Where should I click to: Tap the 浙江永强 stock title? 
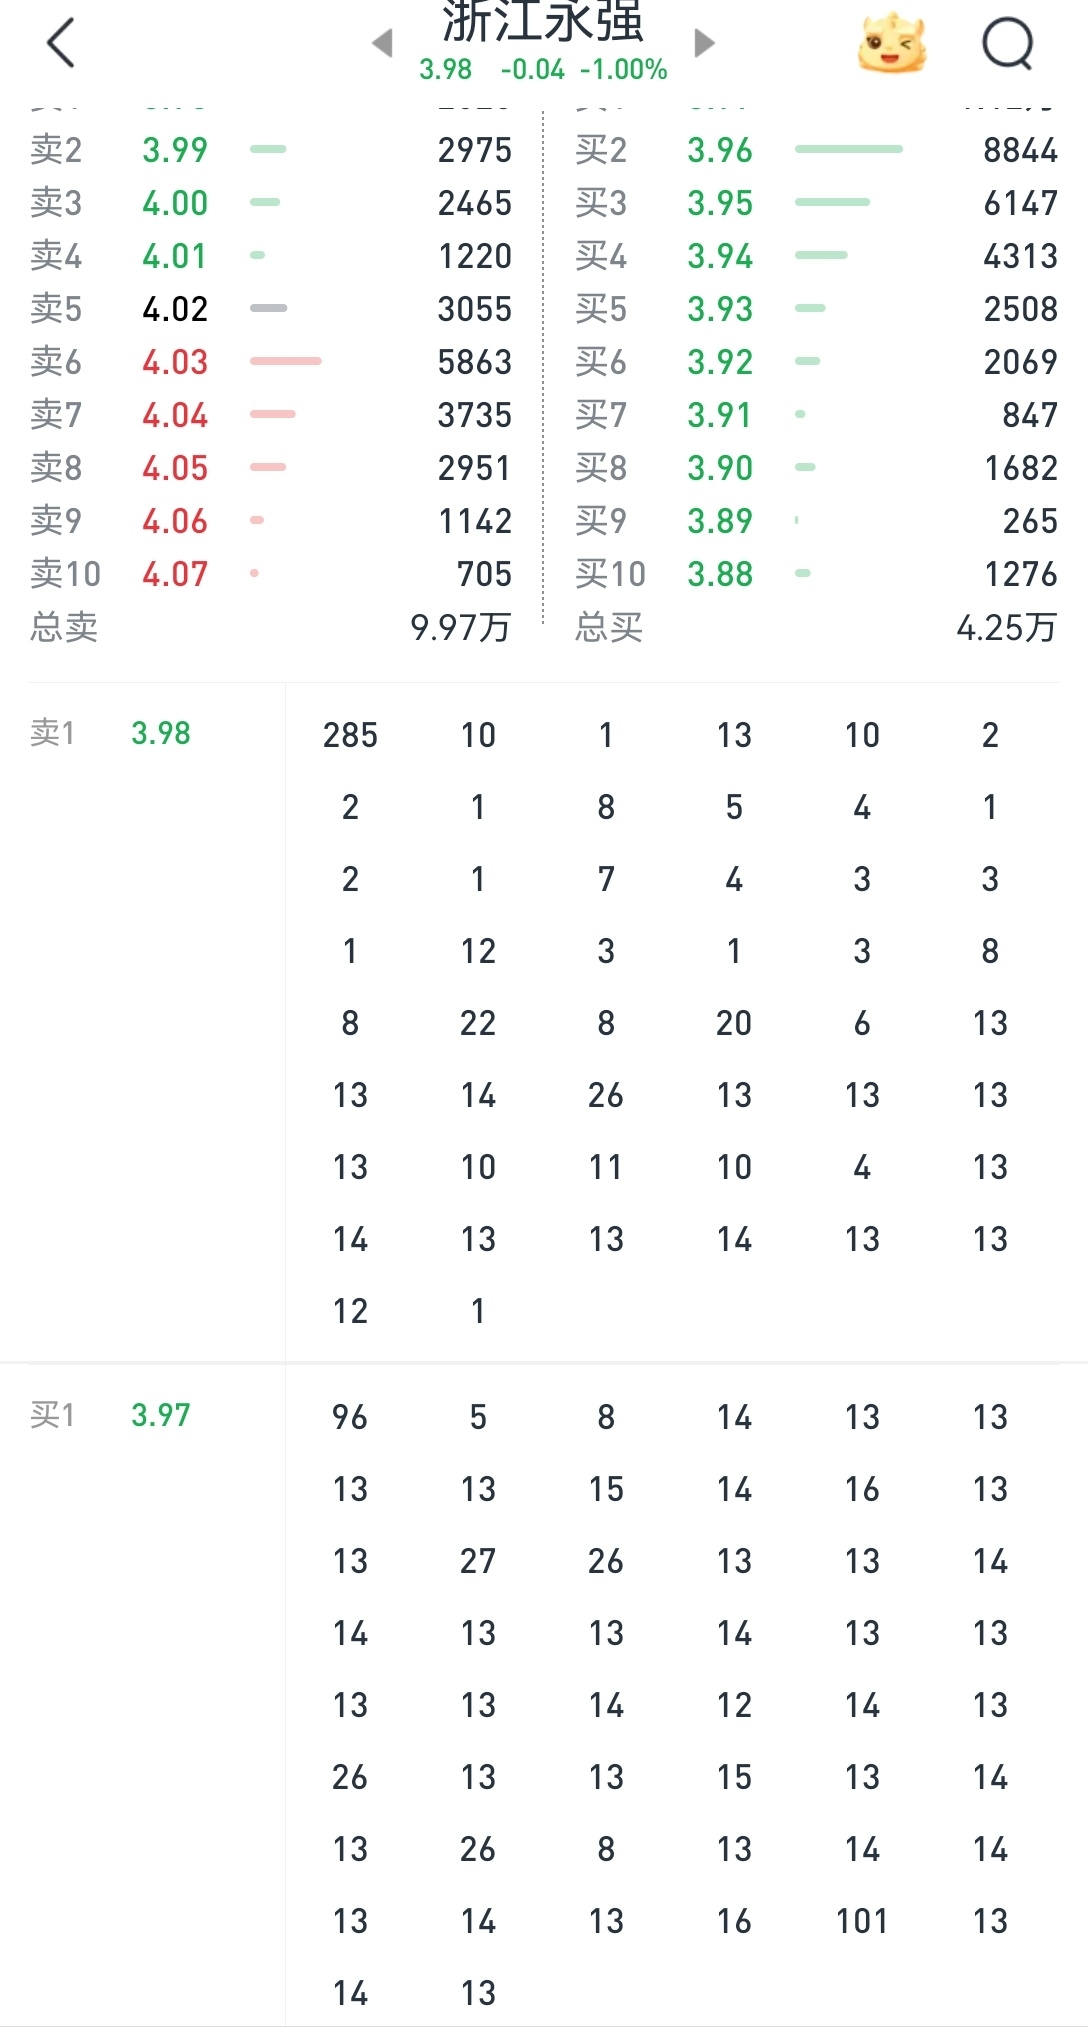[543, 24]
